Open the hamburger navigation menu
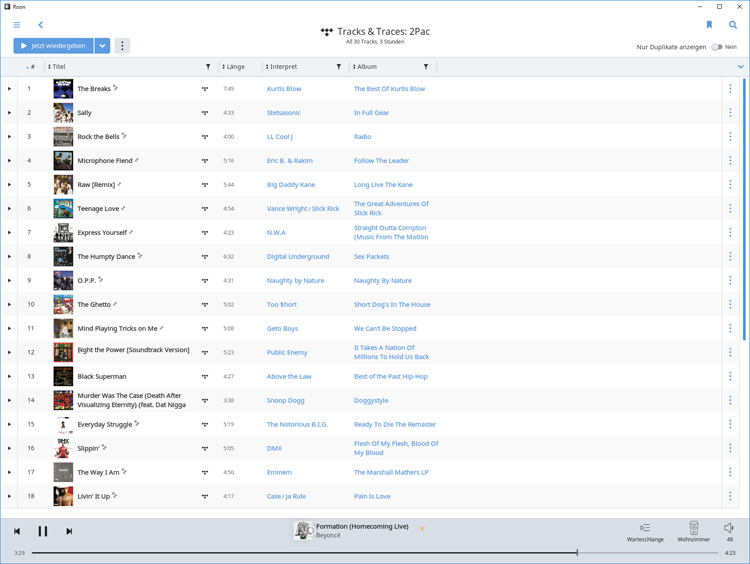Viewport: 750px width, 564px height. (x=17, y=25)
